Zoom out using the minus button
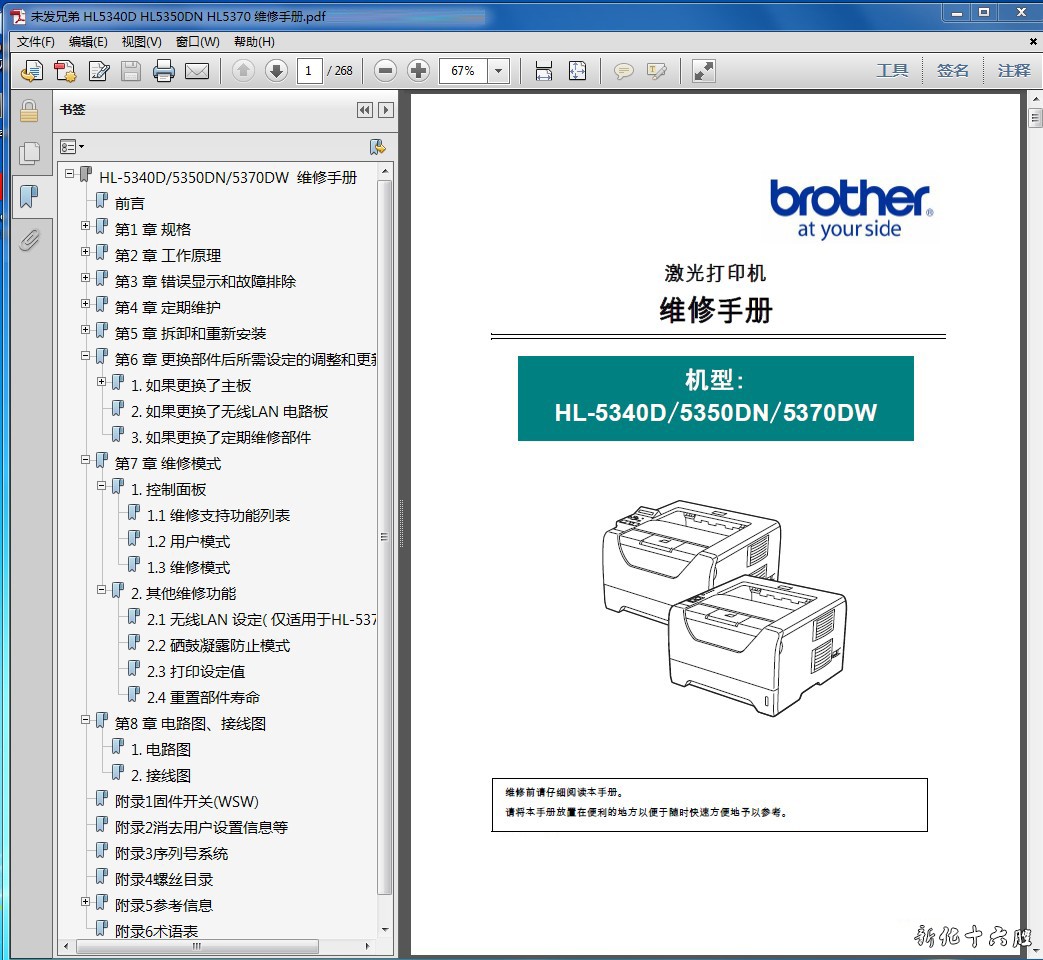This screenshot has height=960, width=1043. (386, 71)
